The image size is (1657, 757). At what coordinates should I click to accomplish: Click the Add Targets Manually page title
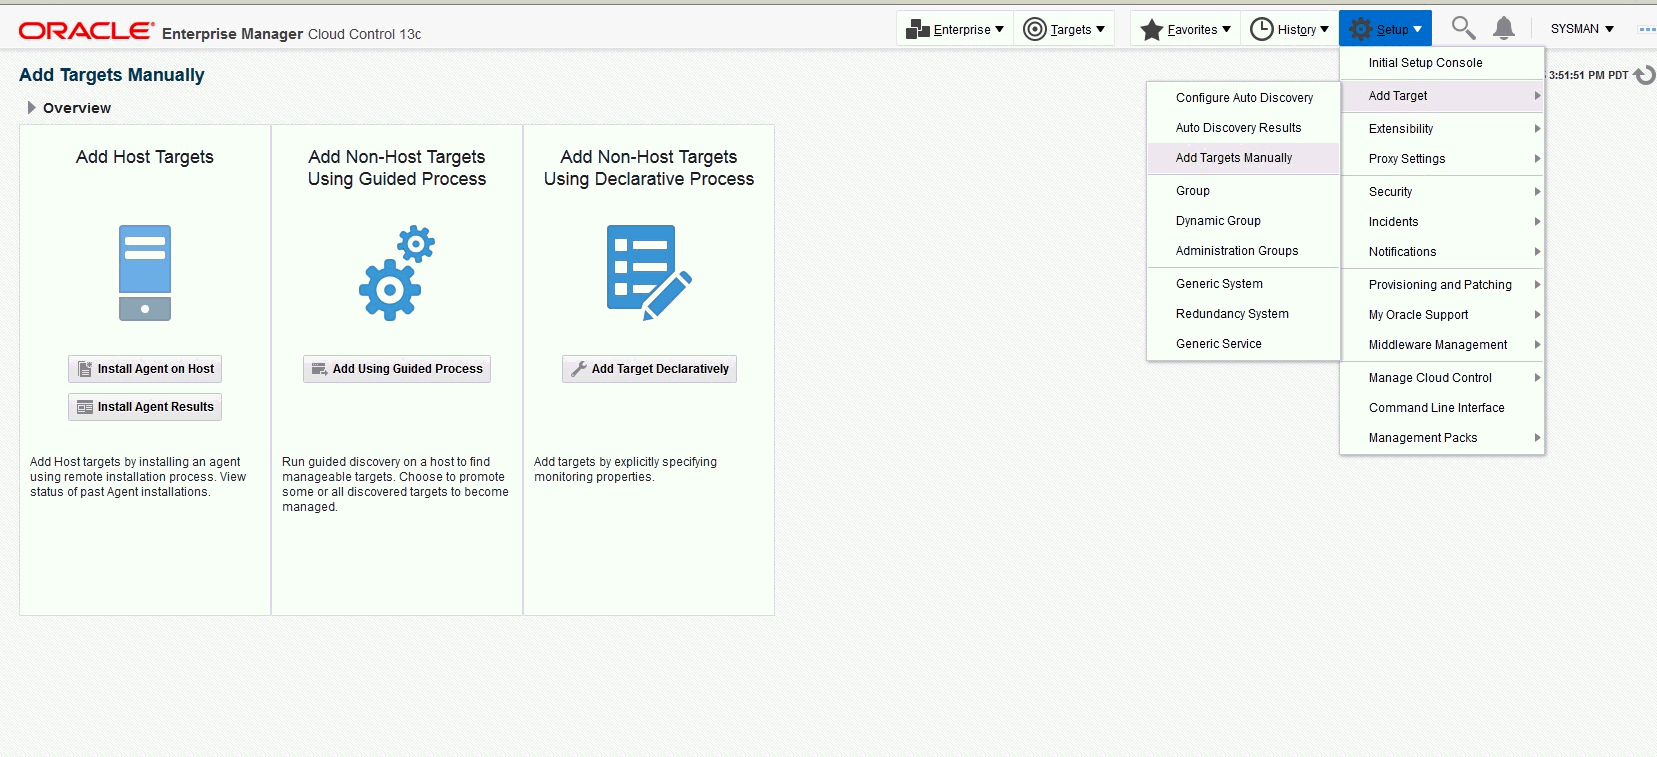click(112, 75)
